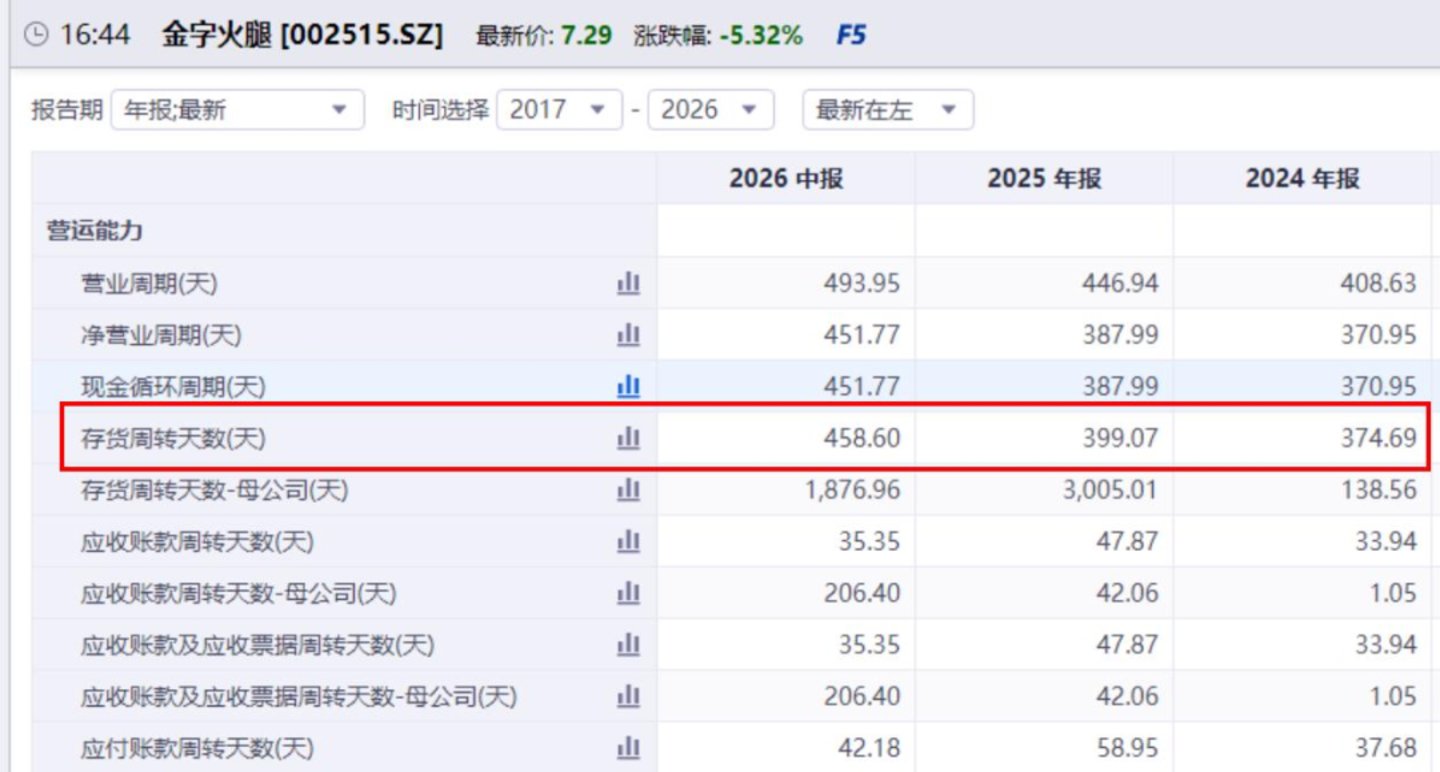Select the 存货周转天数-母公司(天) row label
Viewport: 1440px width, 772px height.
pyautogui.click(x=214, y=491)
